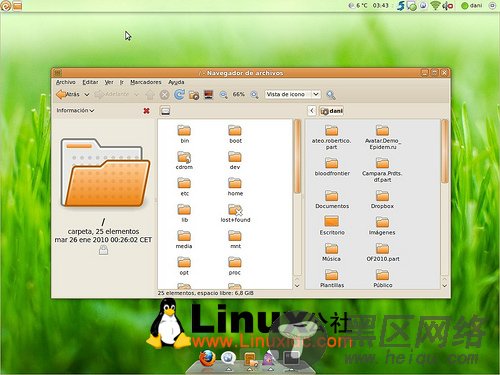Launch Firefox from the dock

[207, 358]
